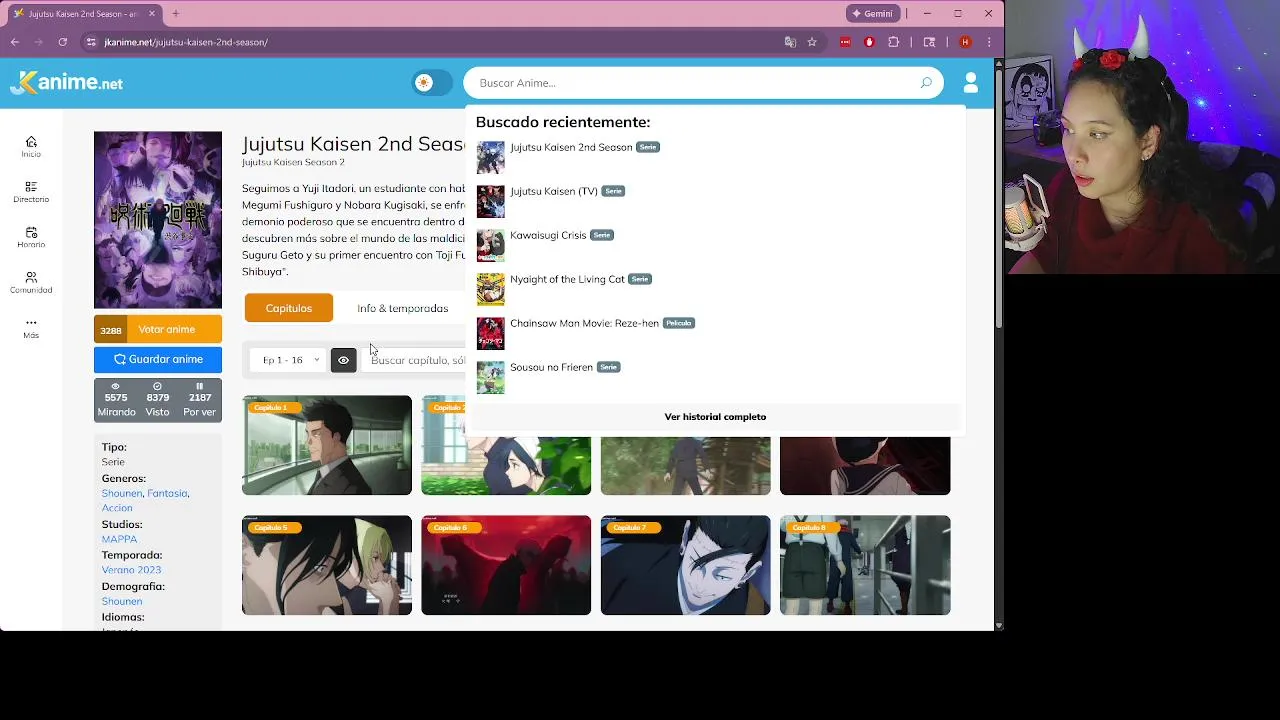Open Capitulo 5 episode thumbnail
This screenshot has width=1280, height=720.
[327, 565]
